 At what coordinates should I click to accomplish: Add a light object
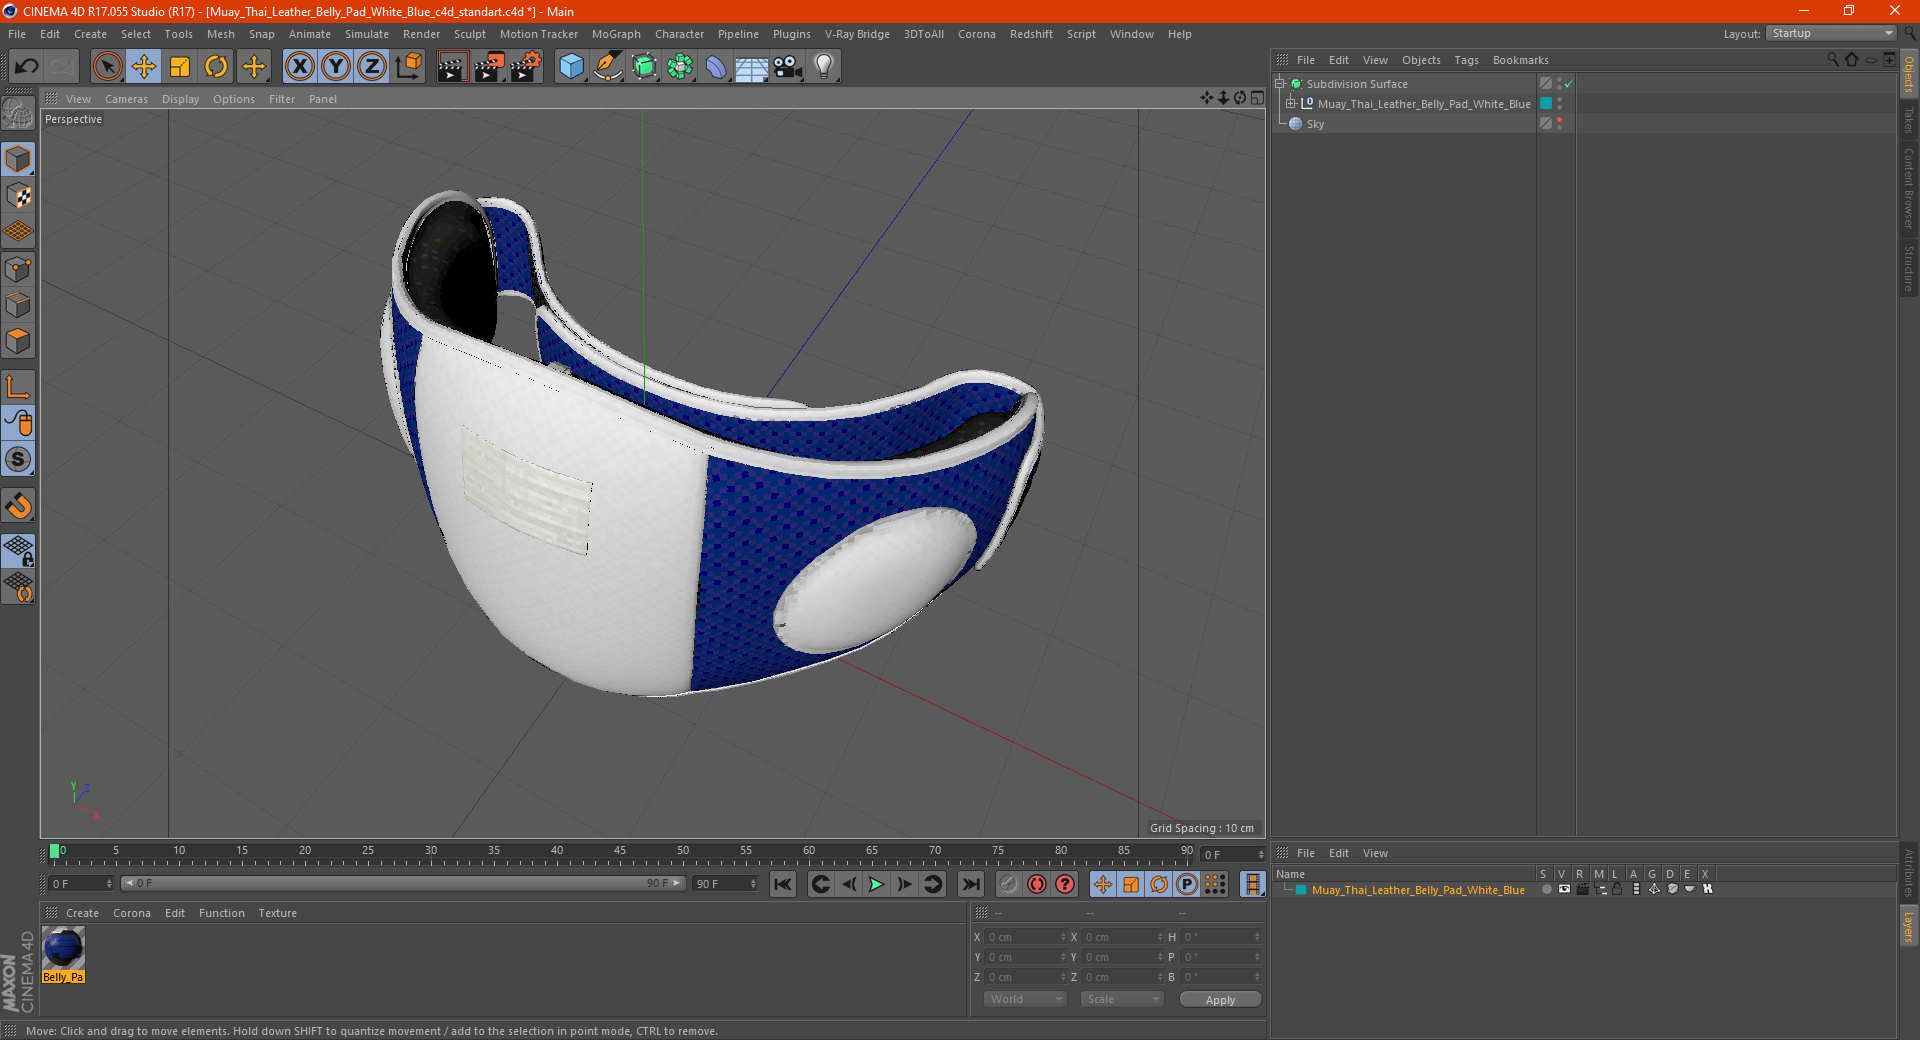tap(824, 67)
